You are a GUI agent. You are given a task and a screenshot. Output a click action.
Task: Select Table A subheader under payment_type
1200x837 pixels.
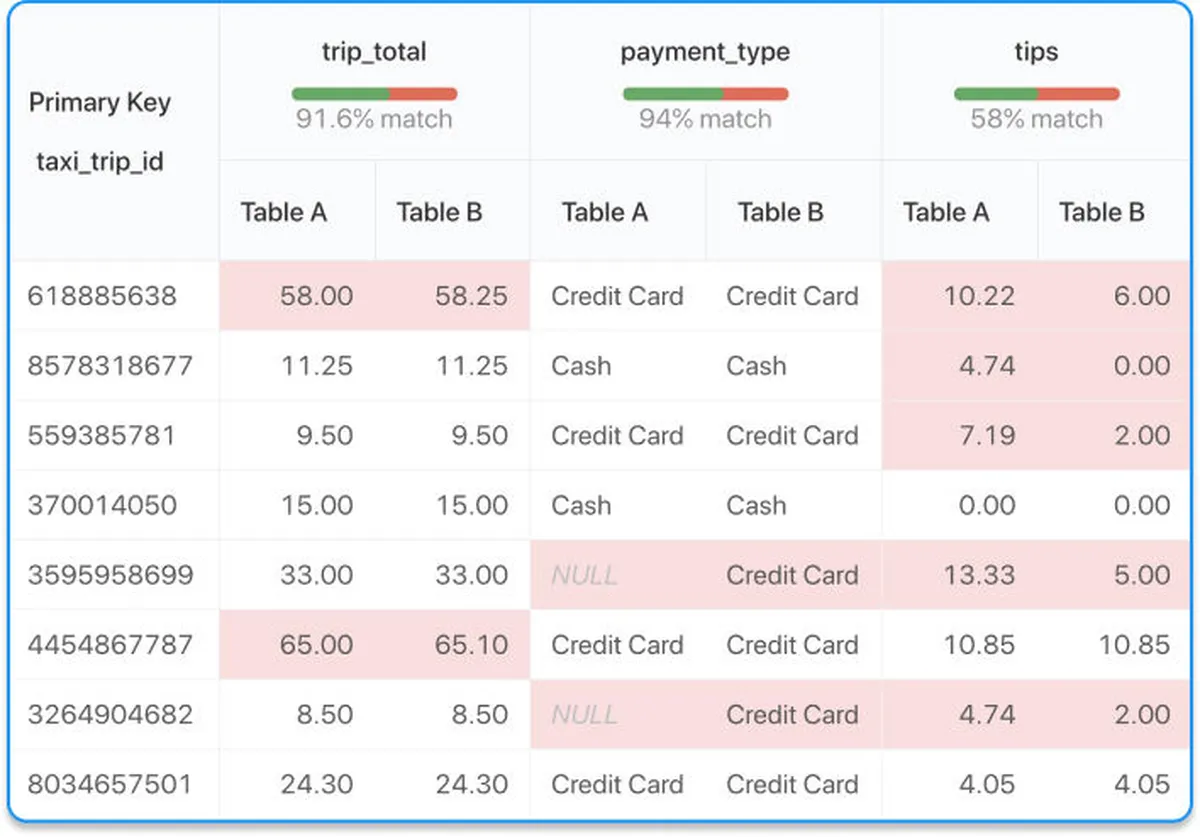[x=604, y=212]
